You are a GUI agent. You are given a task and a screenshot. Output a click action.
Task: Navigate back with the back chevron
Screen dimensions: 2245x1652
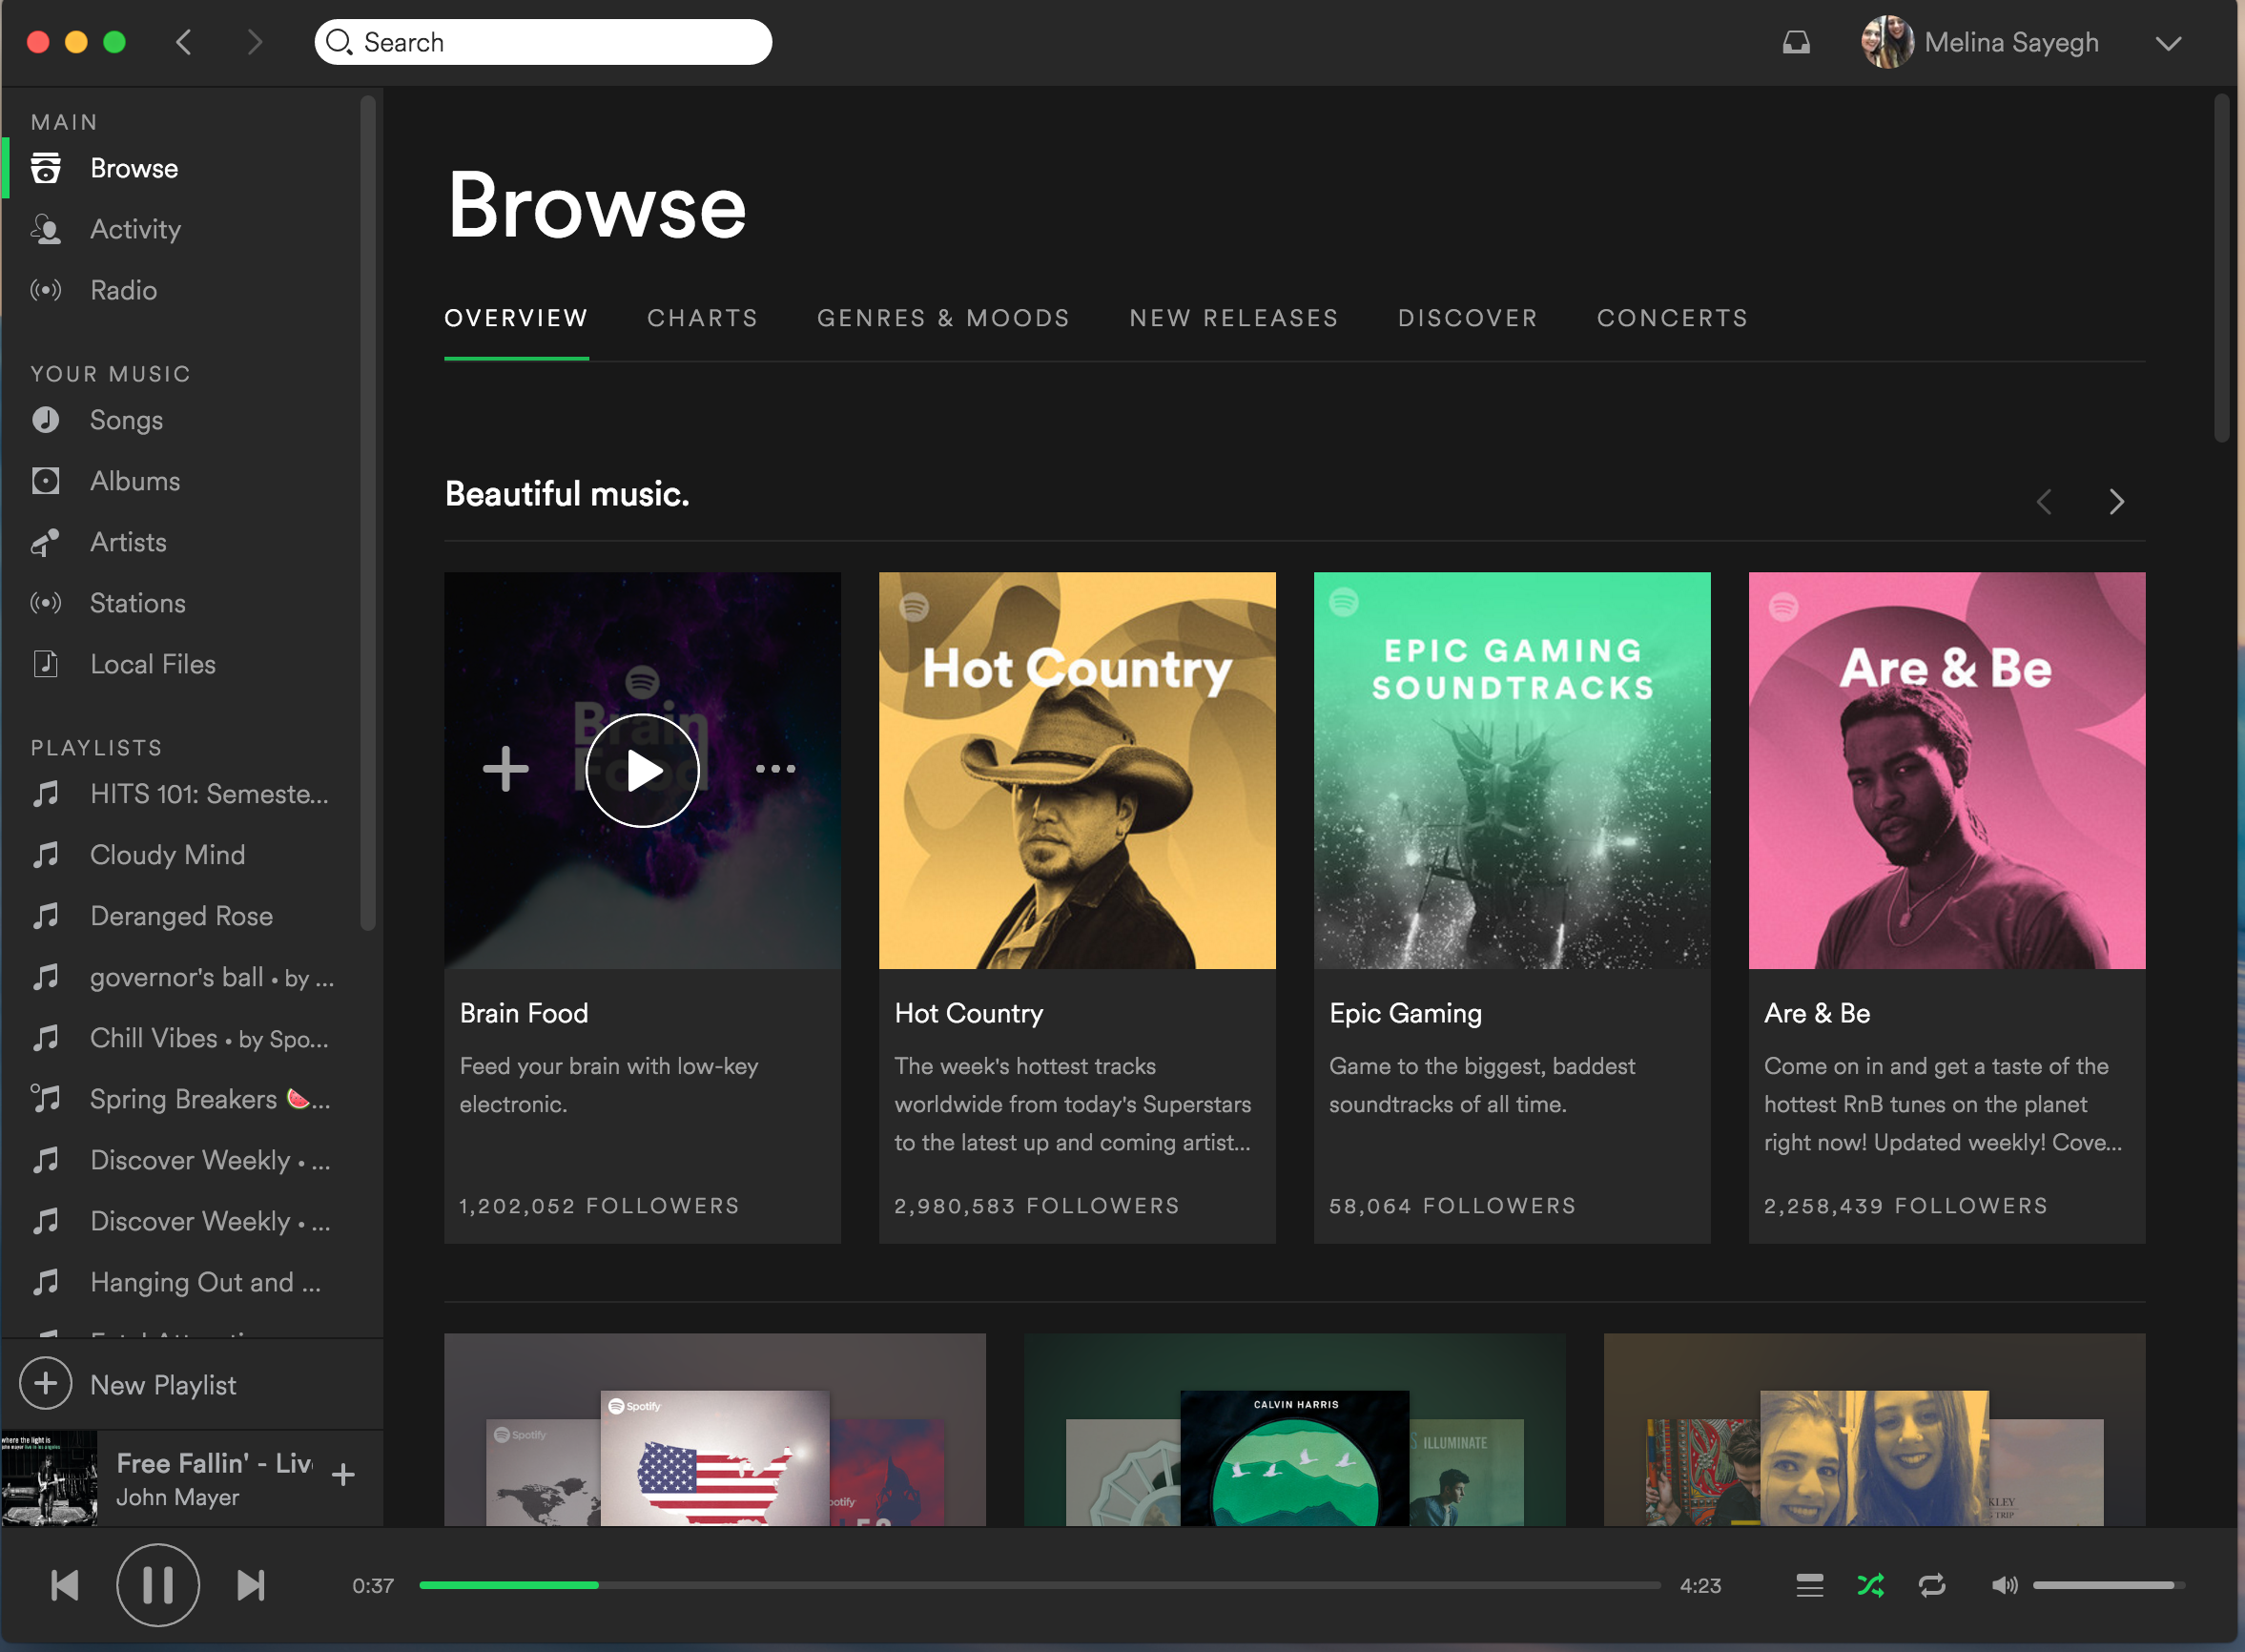[184, 42]
